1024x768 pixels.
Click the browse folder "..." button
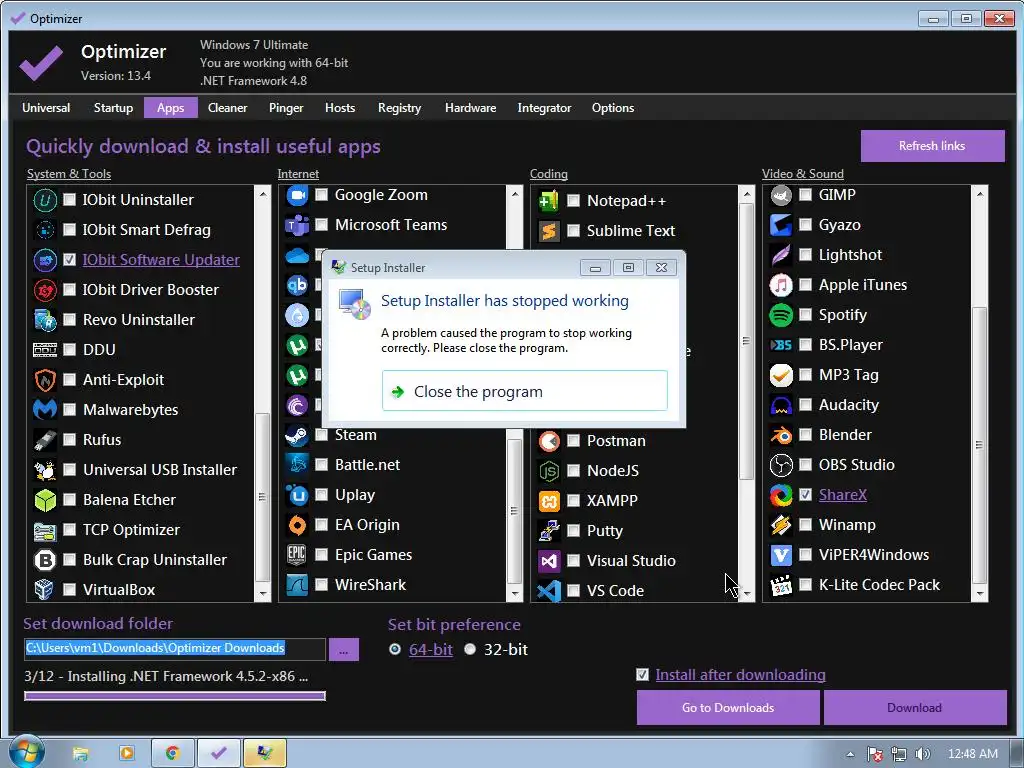pos(344,650)
